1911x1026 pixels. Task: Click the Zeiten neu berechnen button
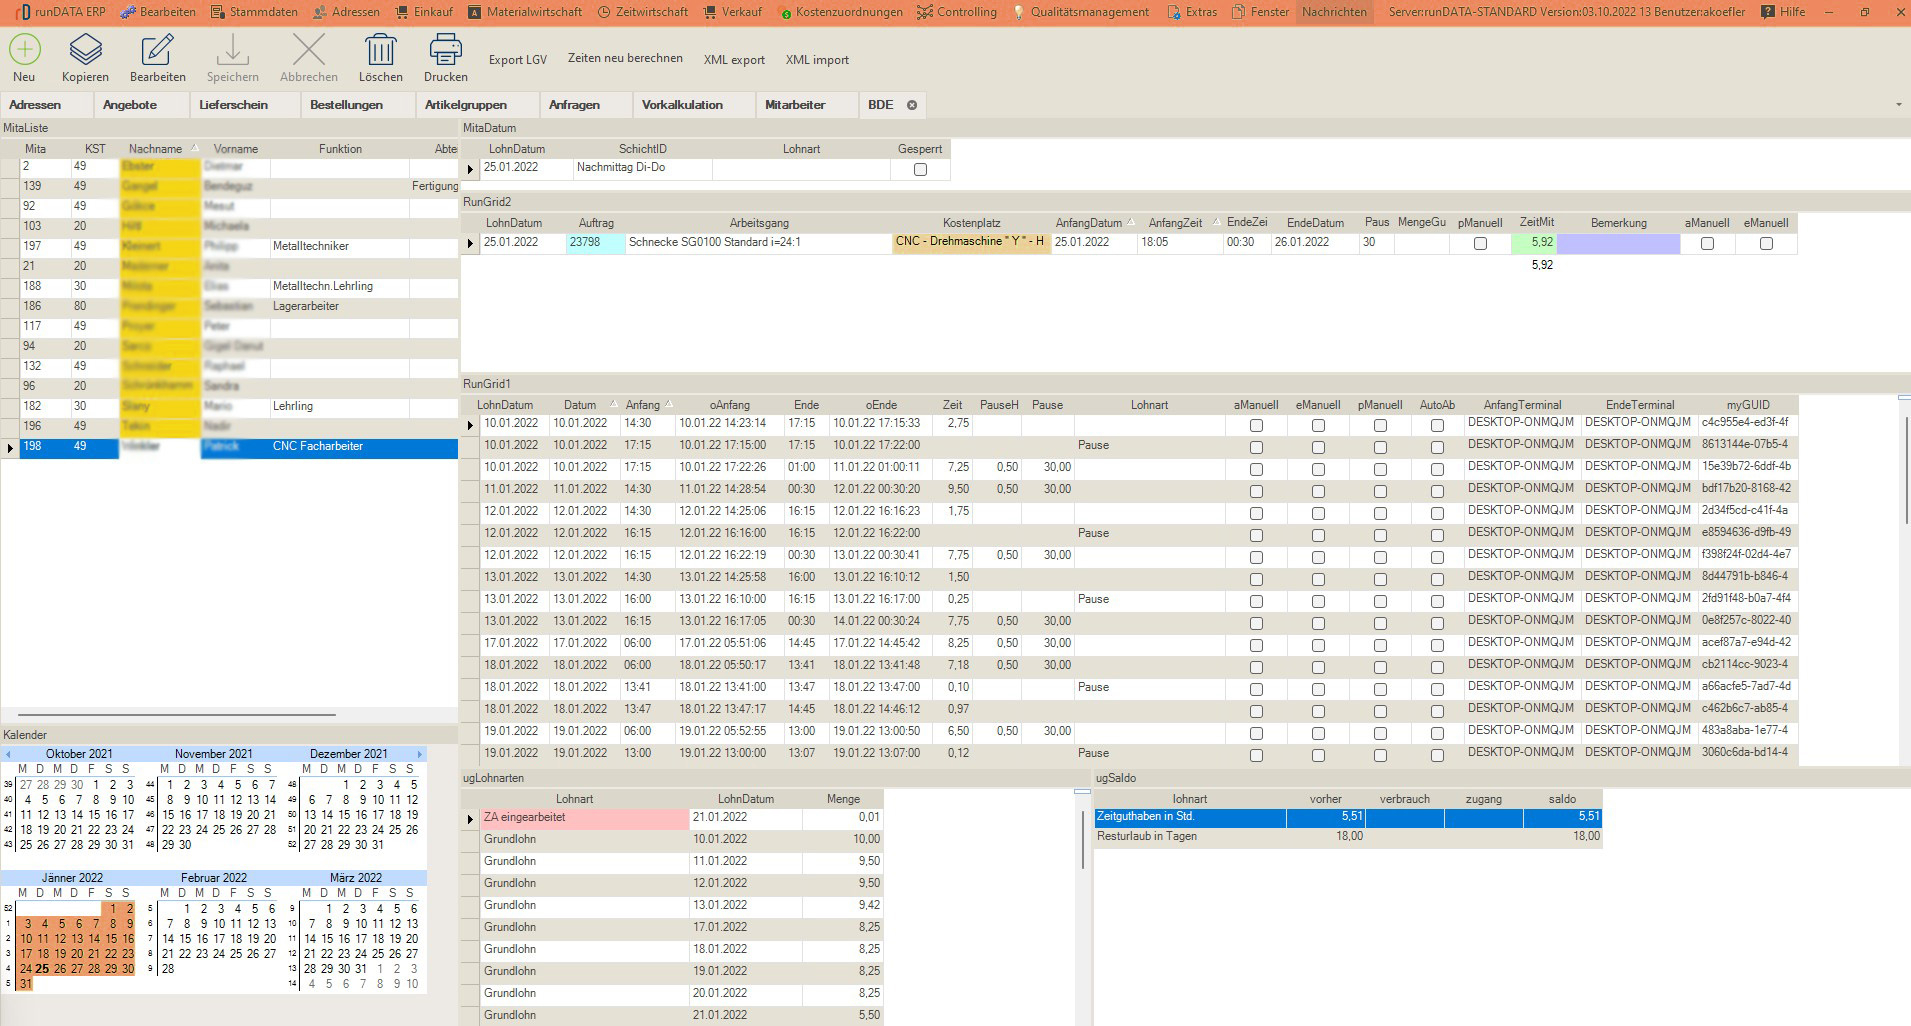click(625, 58)
